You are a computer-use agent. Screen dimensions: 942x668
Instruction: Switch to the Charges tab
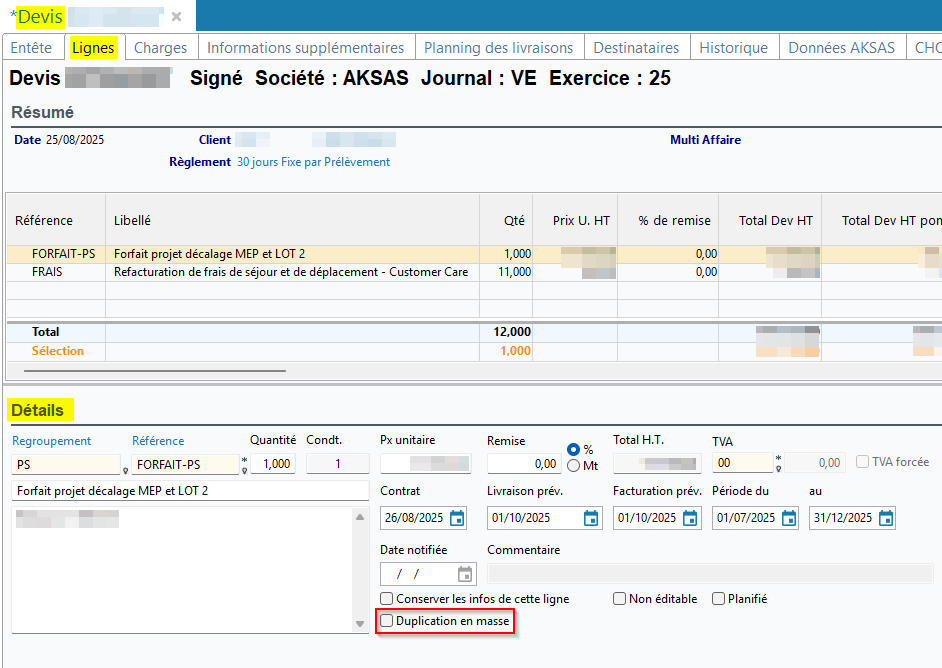pyautogui.click(x=160, y=47)
